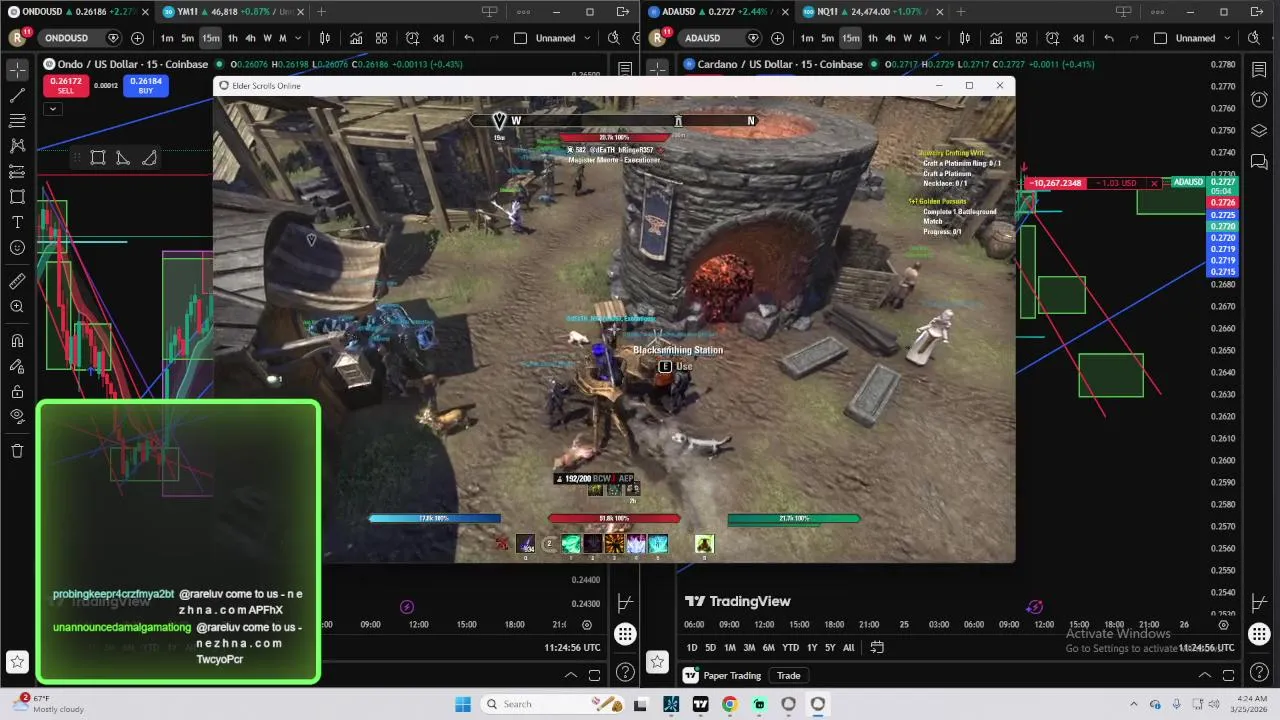Open chat bubbles icon in ADAUSD sidebar
The image size is (1280, 720).
1259,161
